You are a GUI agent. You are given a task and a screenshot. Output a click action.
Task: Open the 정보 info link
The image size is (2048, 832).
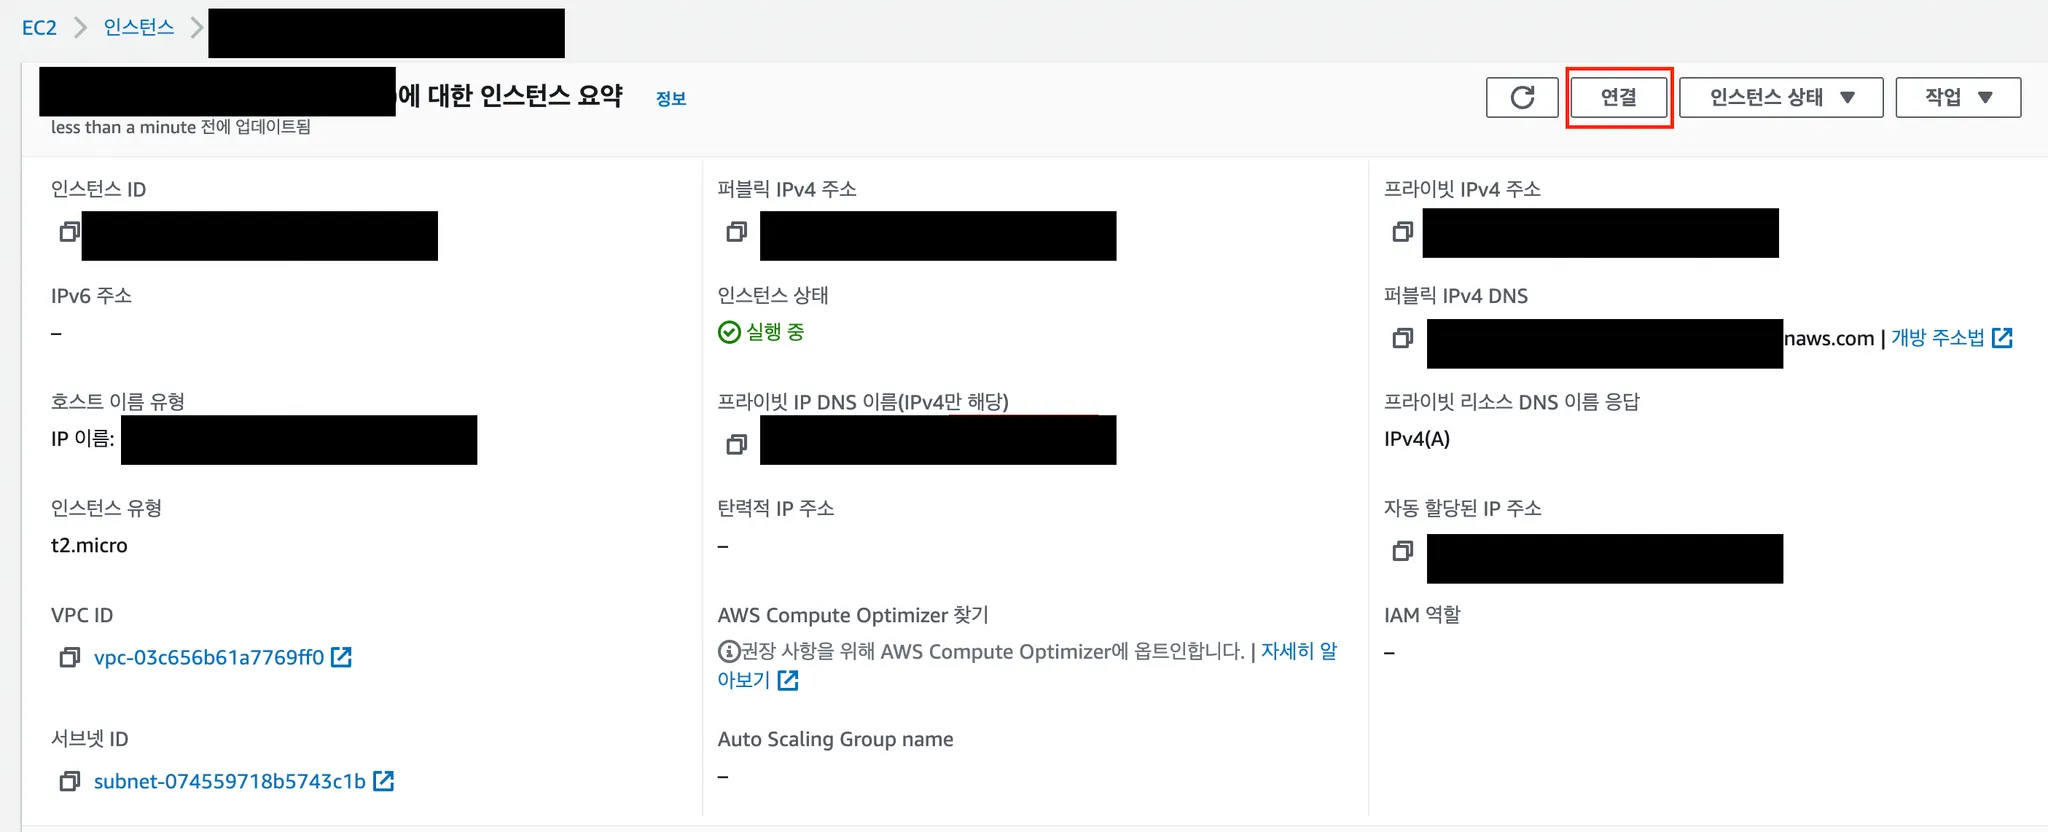click(670, 98)
